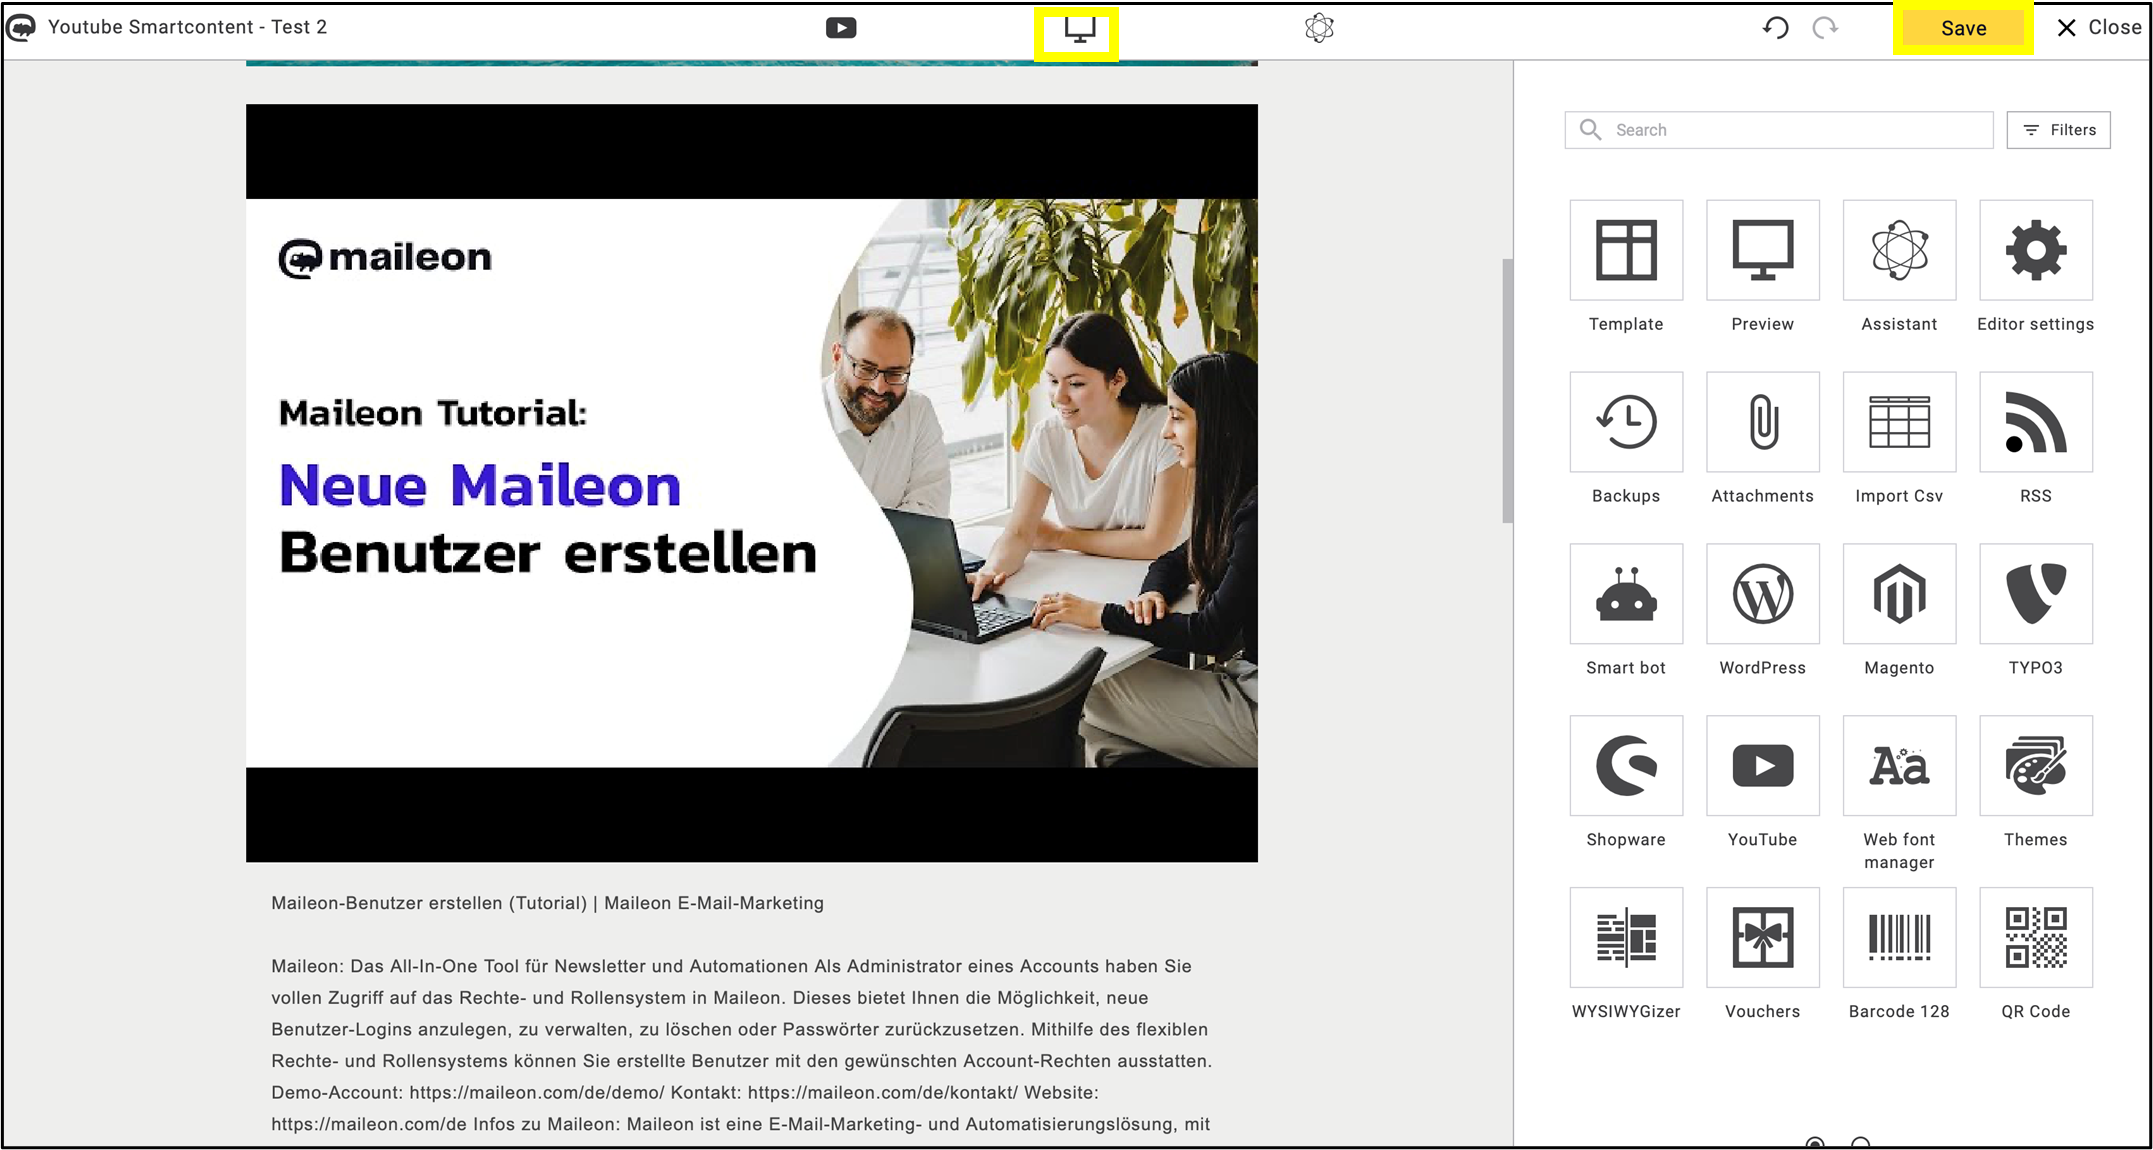Open the Web font manager tile

pos(1899,766)
